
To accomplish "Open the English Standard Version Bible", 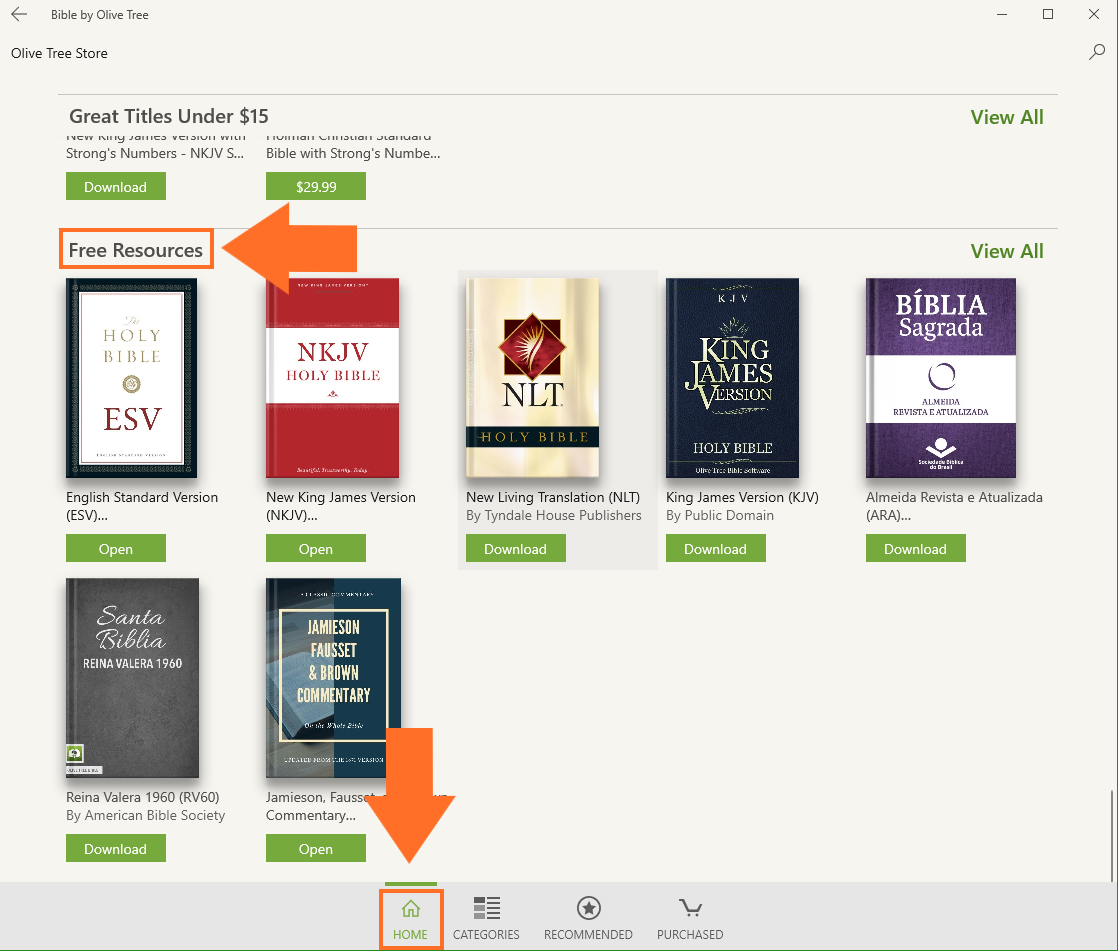I will pos(116,548).
